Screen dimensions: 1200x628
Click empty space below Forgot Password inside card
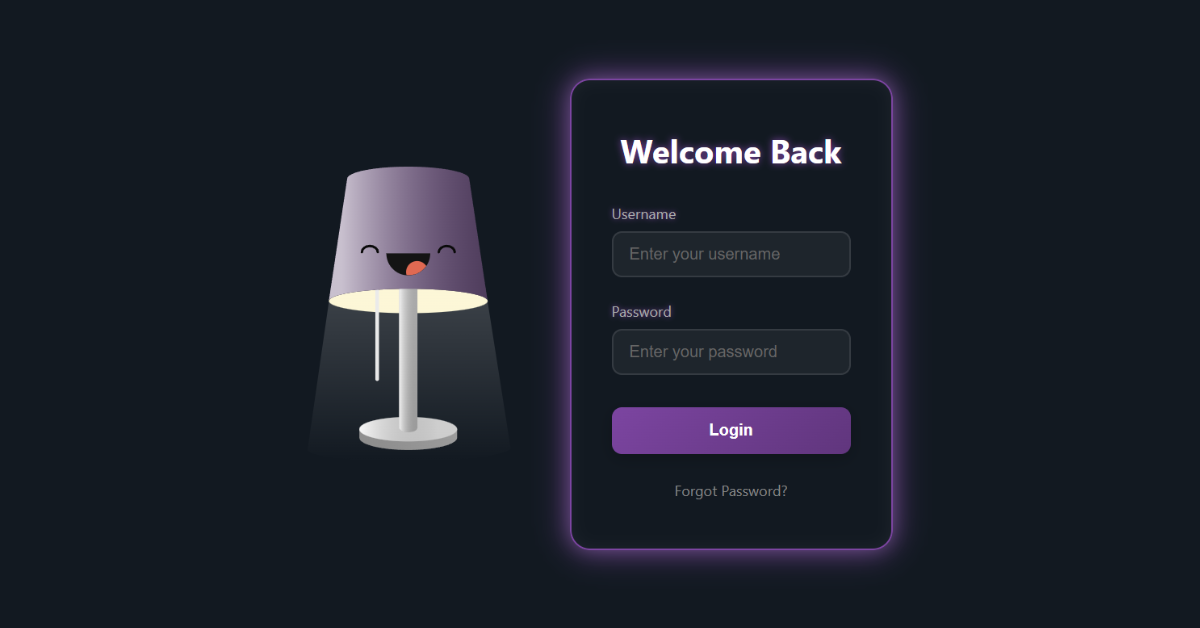pos(731,524)
